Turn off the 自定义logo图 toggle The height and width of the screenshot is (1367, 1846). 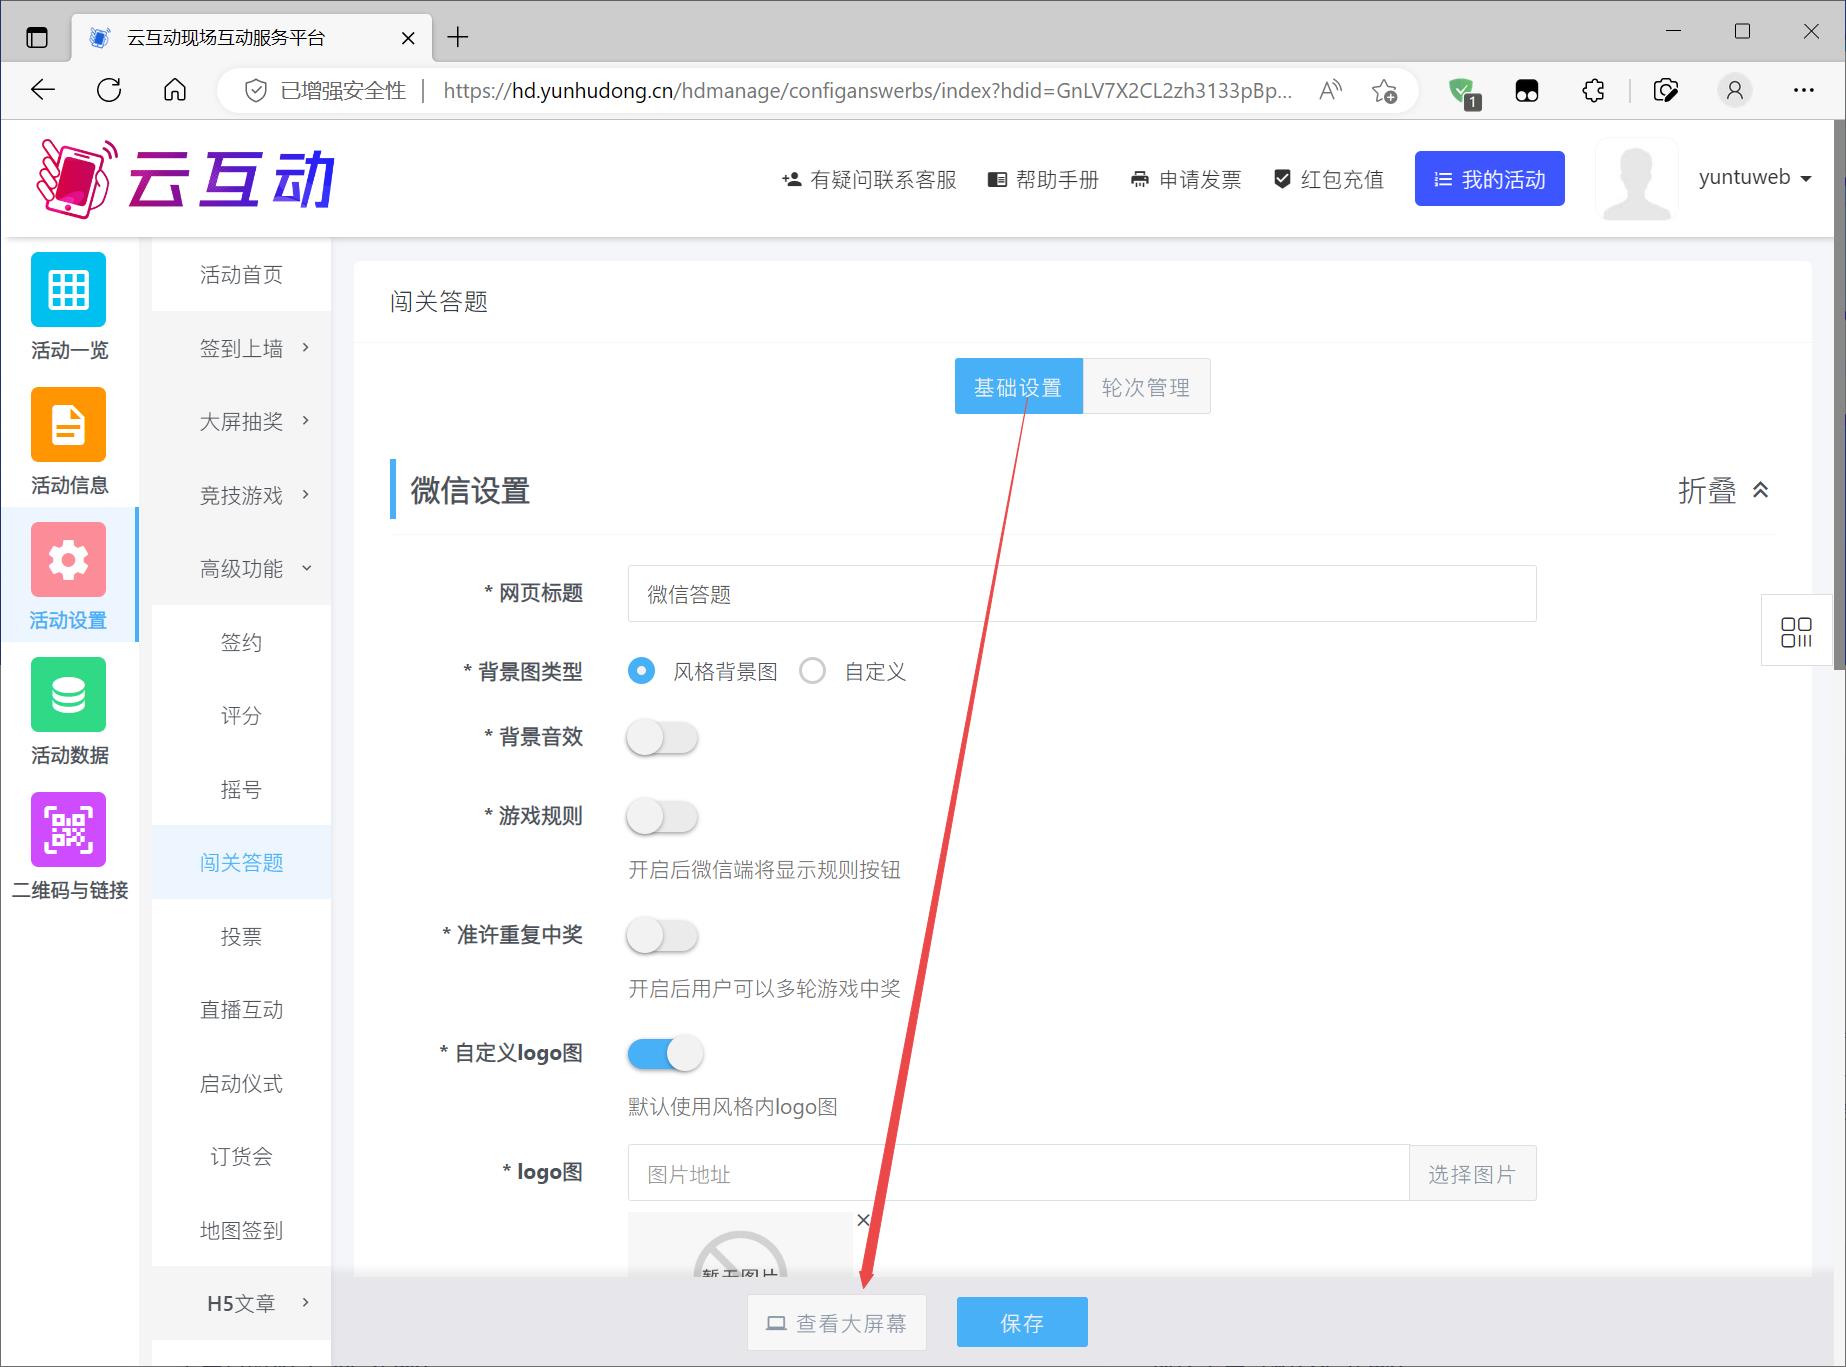click(665, 1054)
